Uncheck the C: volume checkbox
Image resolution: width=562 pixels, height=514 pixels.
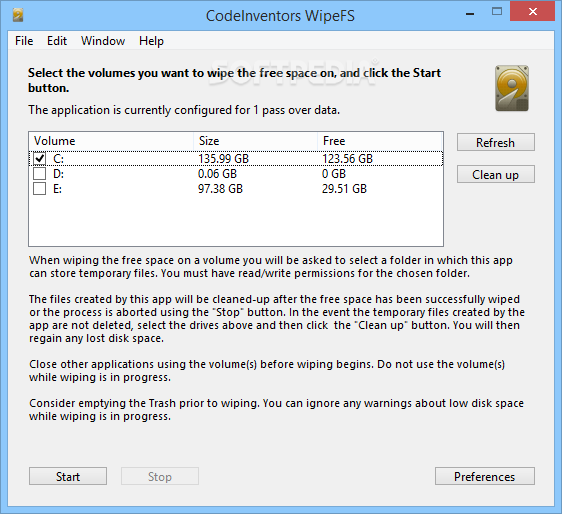39,158
